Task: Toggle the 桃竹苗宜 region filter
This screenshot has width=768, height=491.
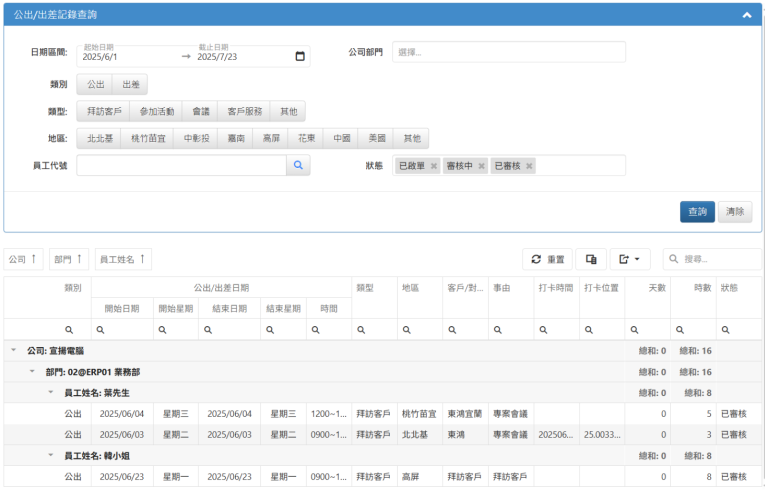Action: (x=148, y=138)
